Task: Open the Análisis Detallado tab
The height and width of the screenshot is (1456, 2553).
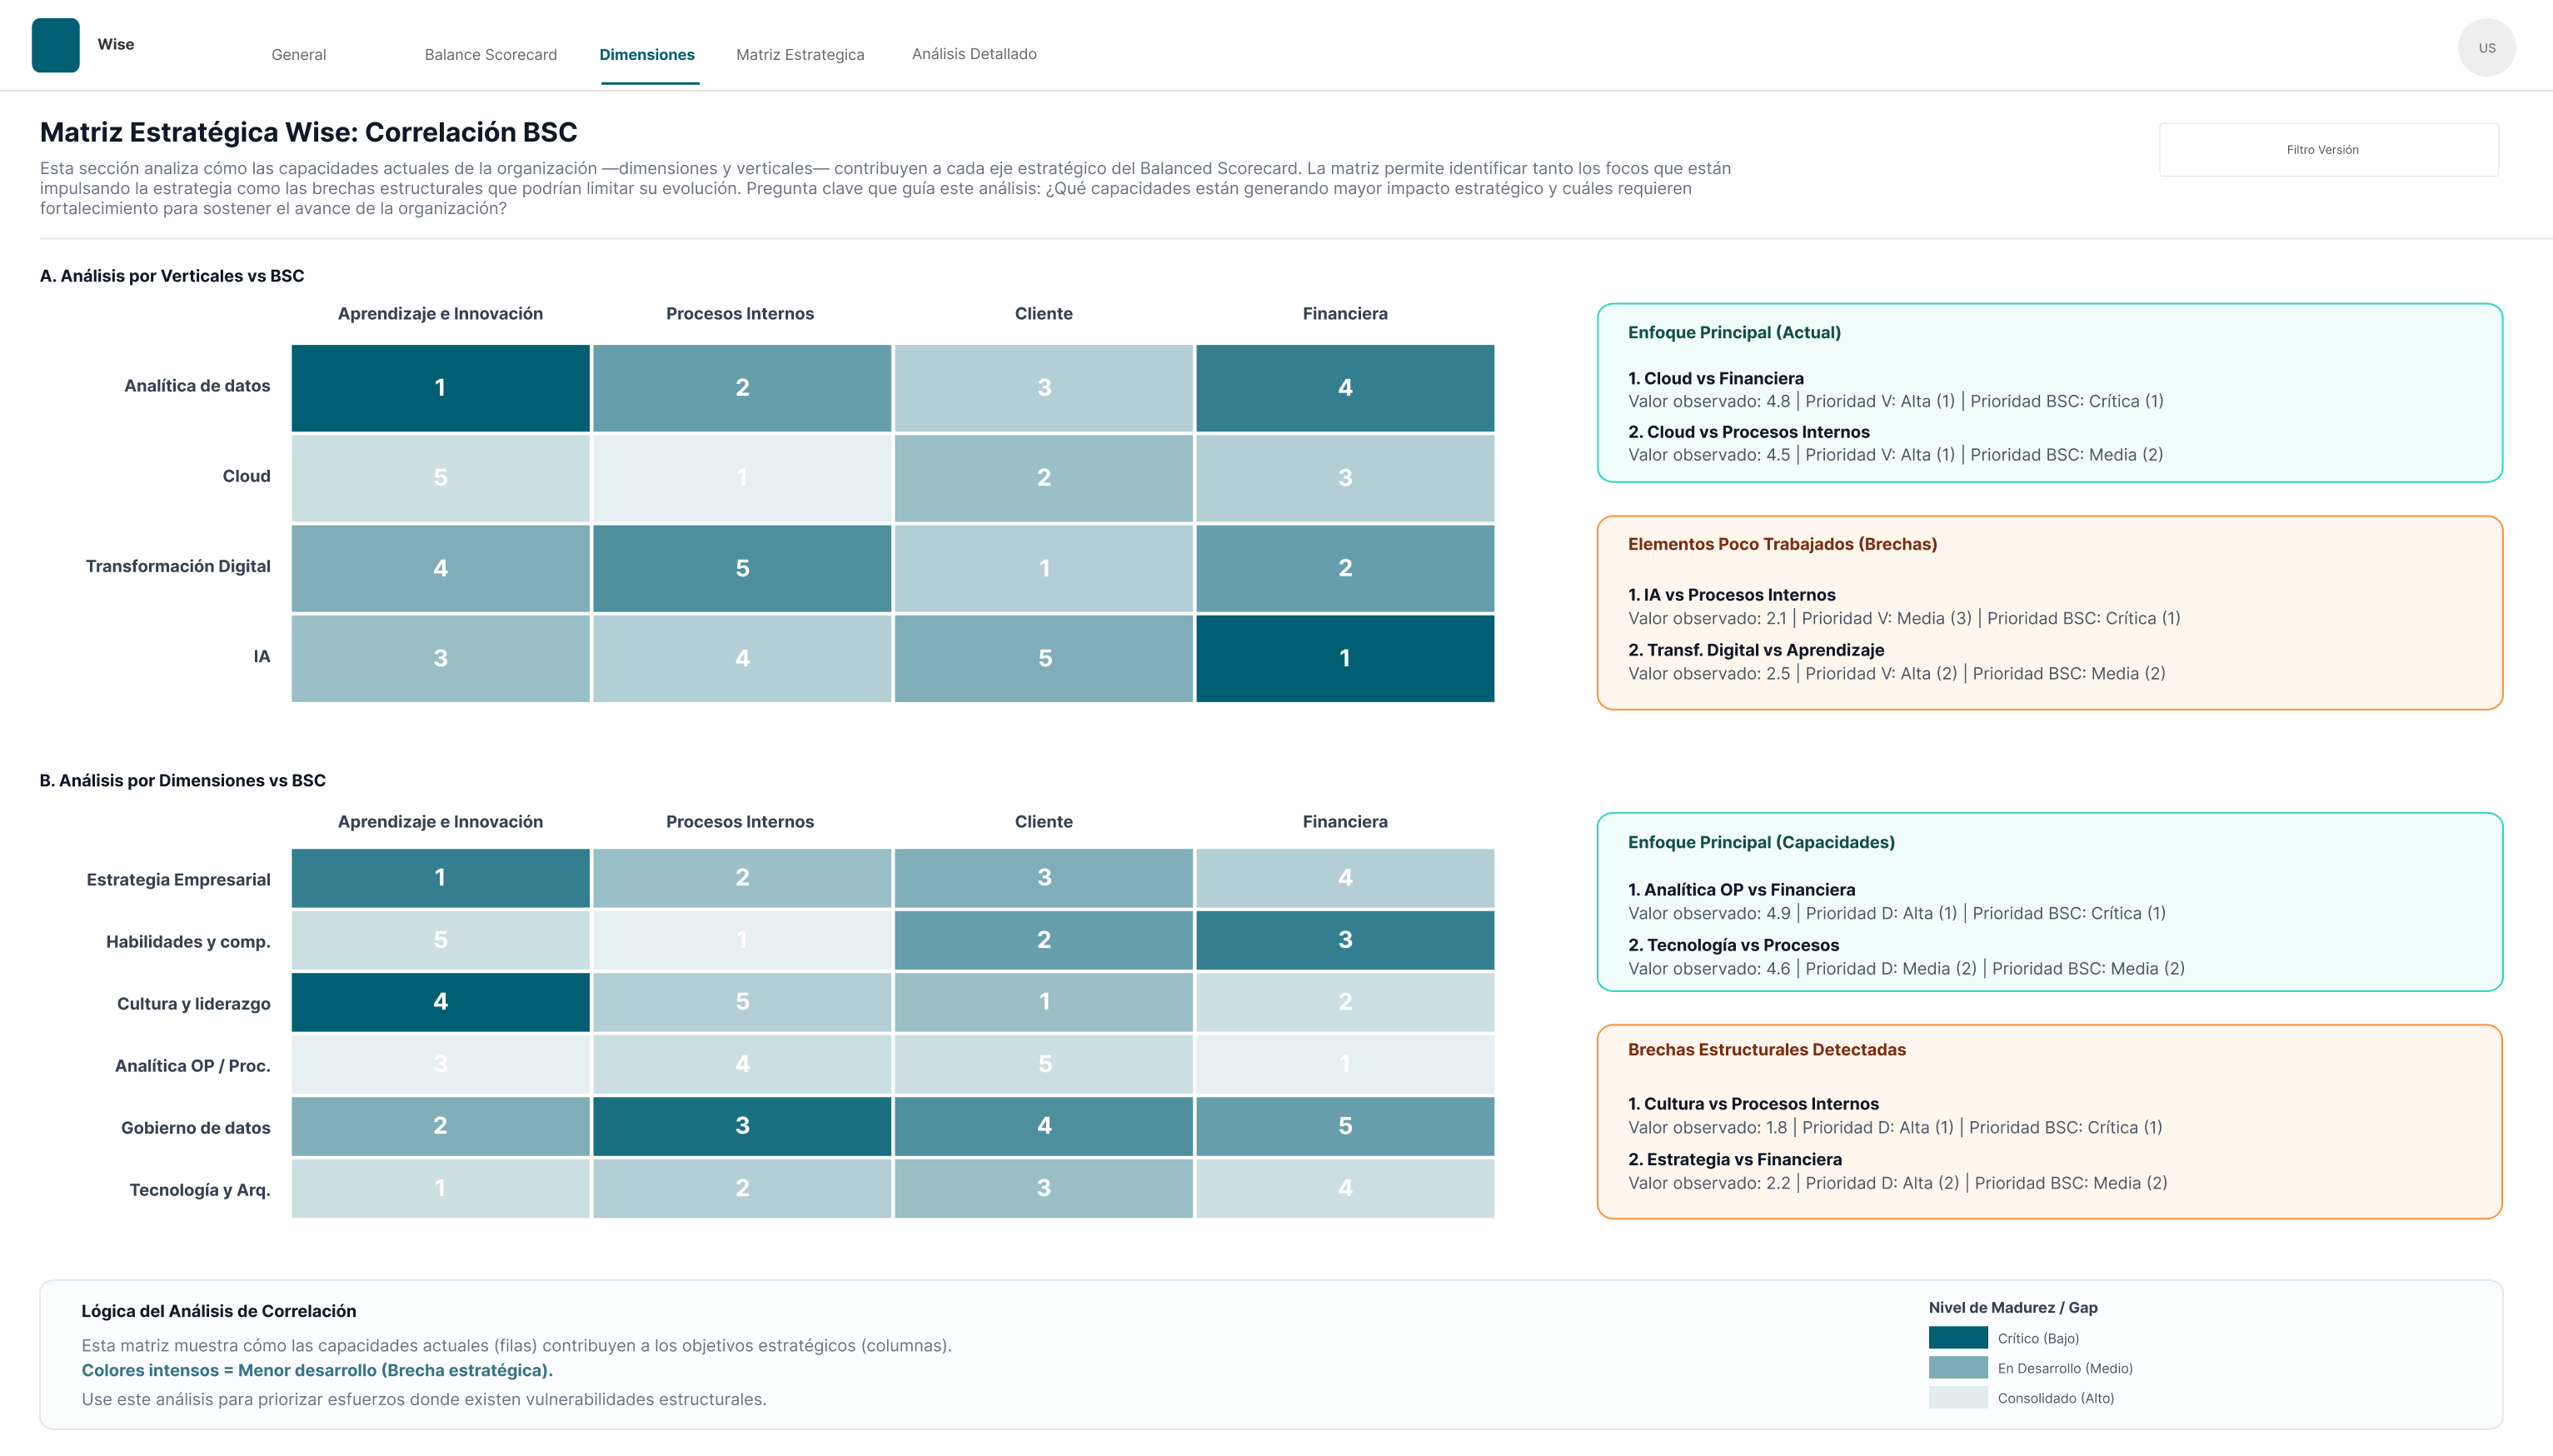Action: tap(974, 54)
